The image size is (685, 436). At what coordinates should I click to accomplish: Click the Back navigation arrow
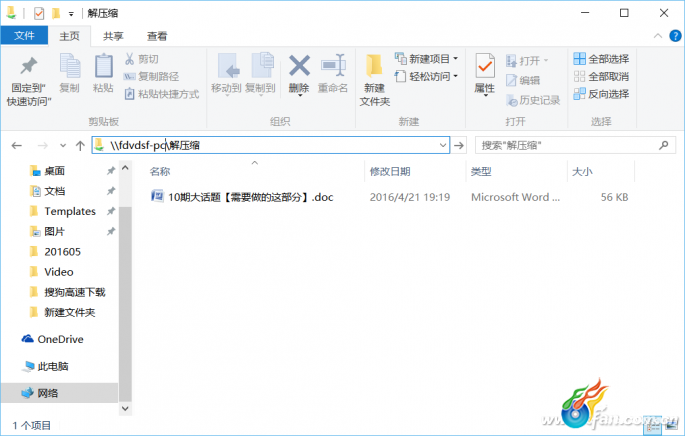pyautogui.click(x=17, y=145)
